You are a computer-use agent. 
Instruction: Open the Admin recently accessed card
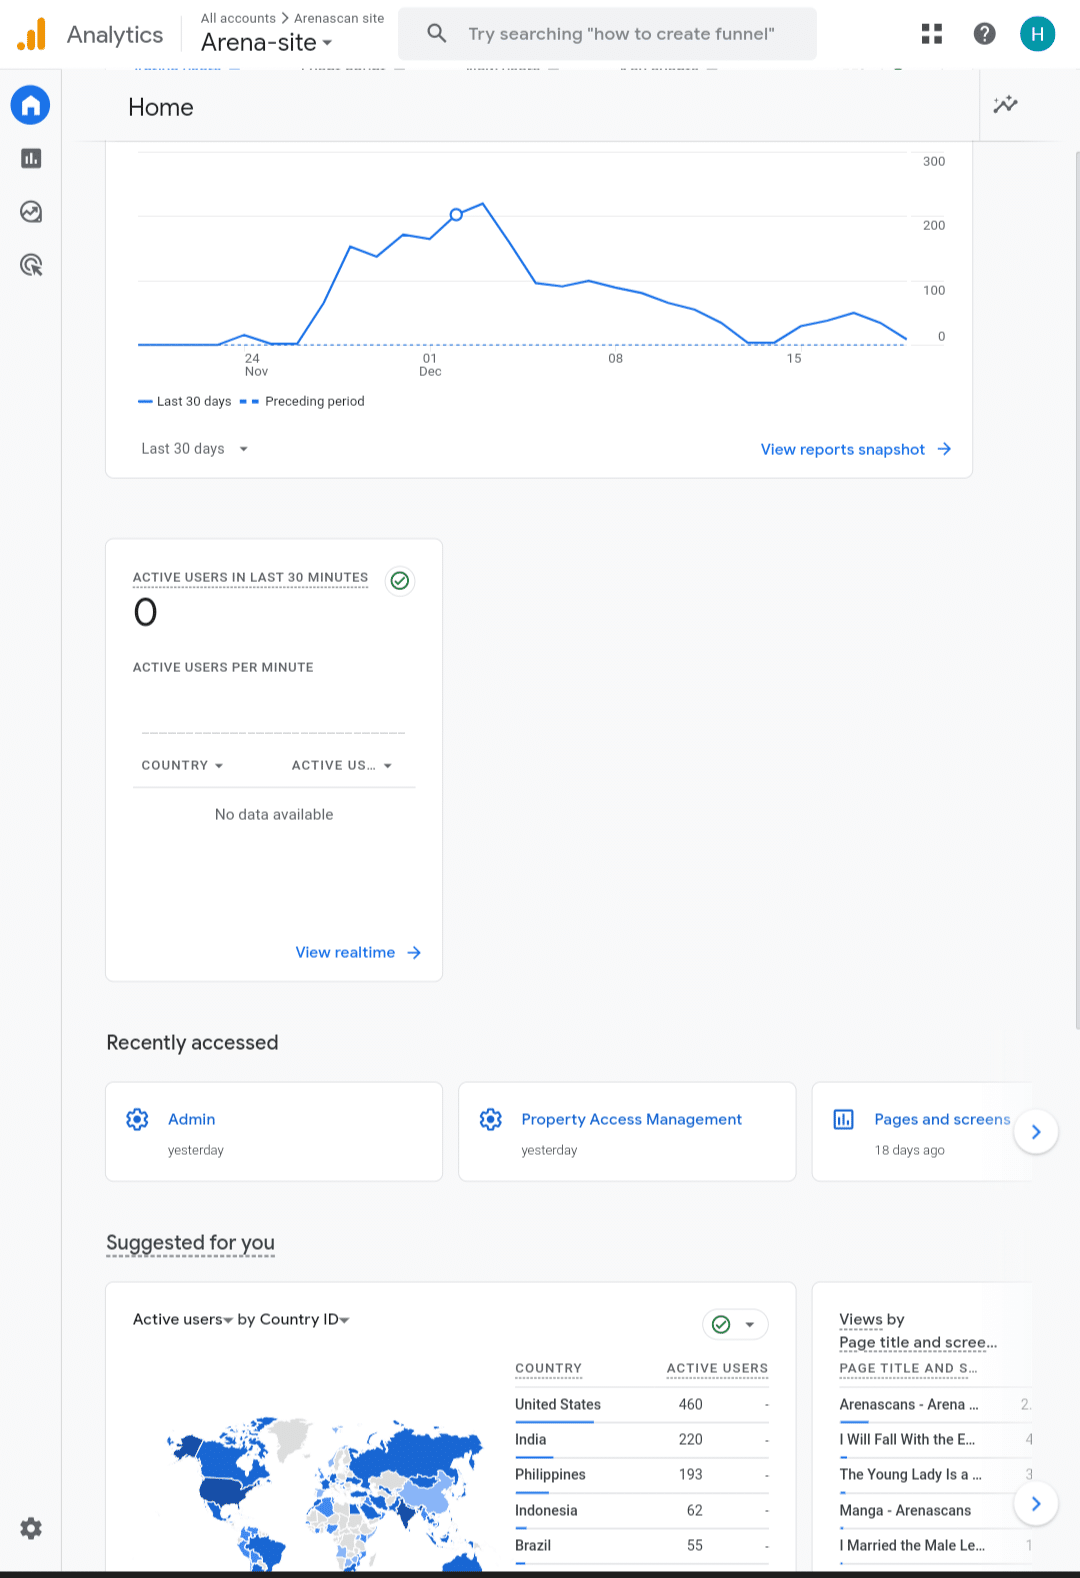pos(274,1132)
